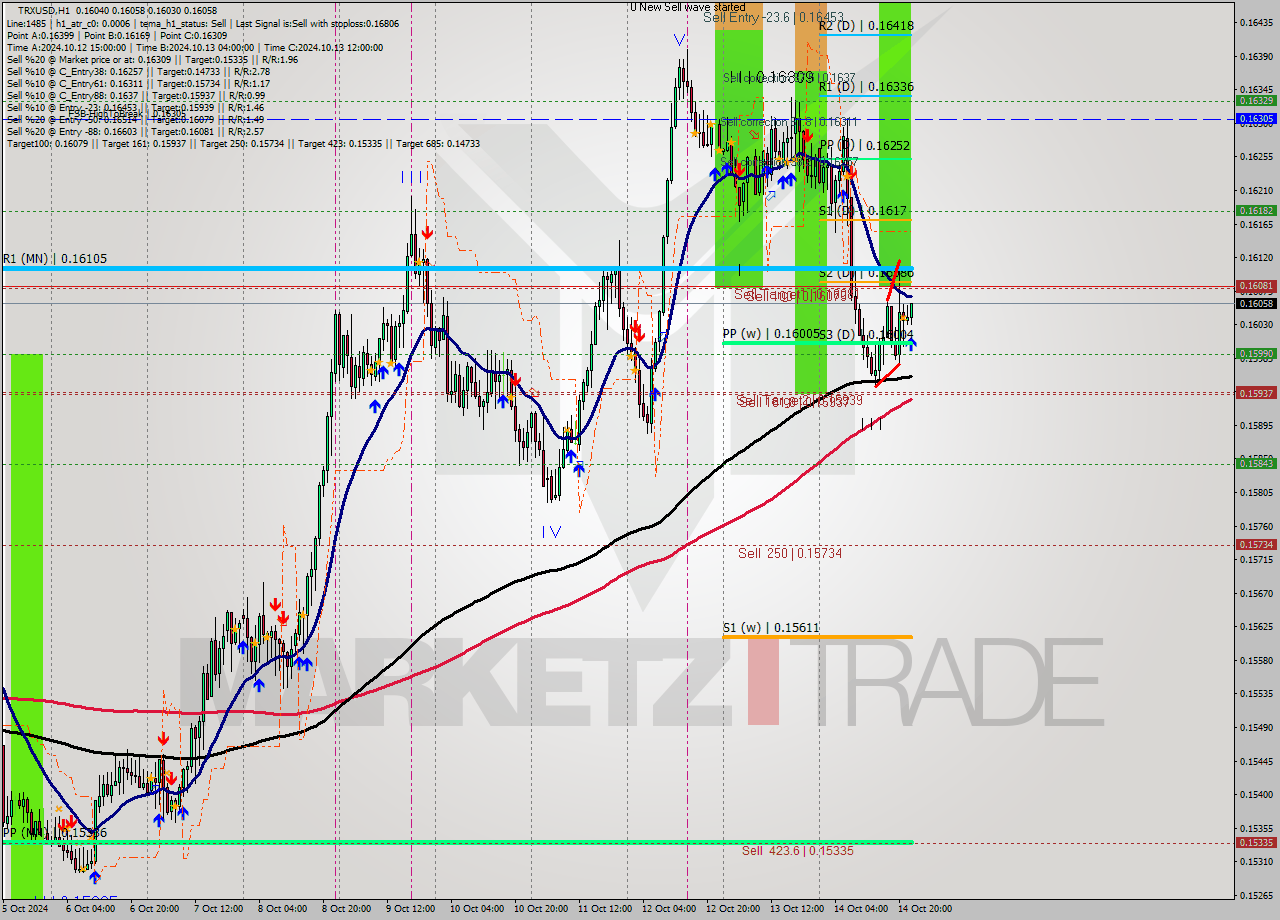Screen dimensions: 1280x920
Task: Click the red 0.15335 price axis tag
Action: point(1256,842)
